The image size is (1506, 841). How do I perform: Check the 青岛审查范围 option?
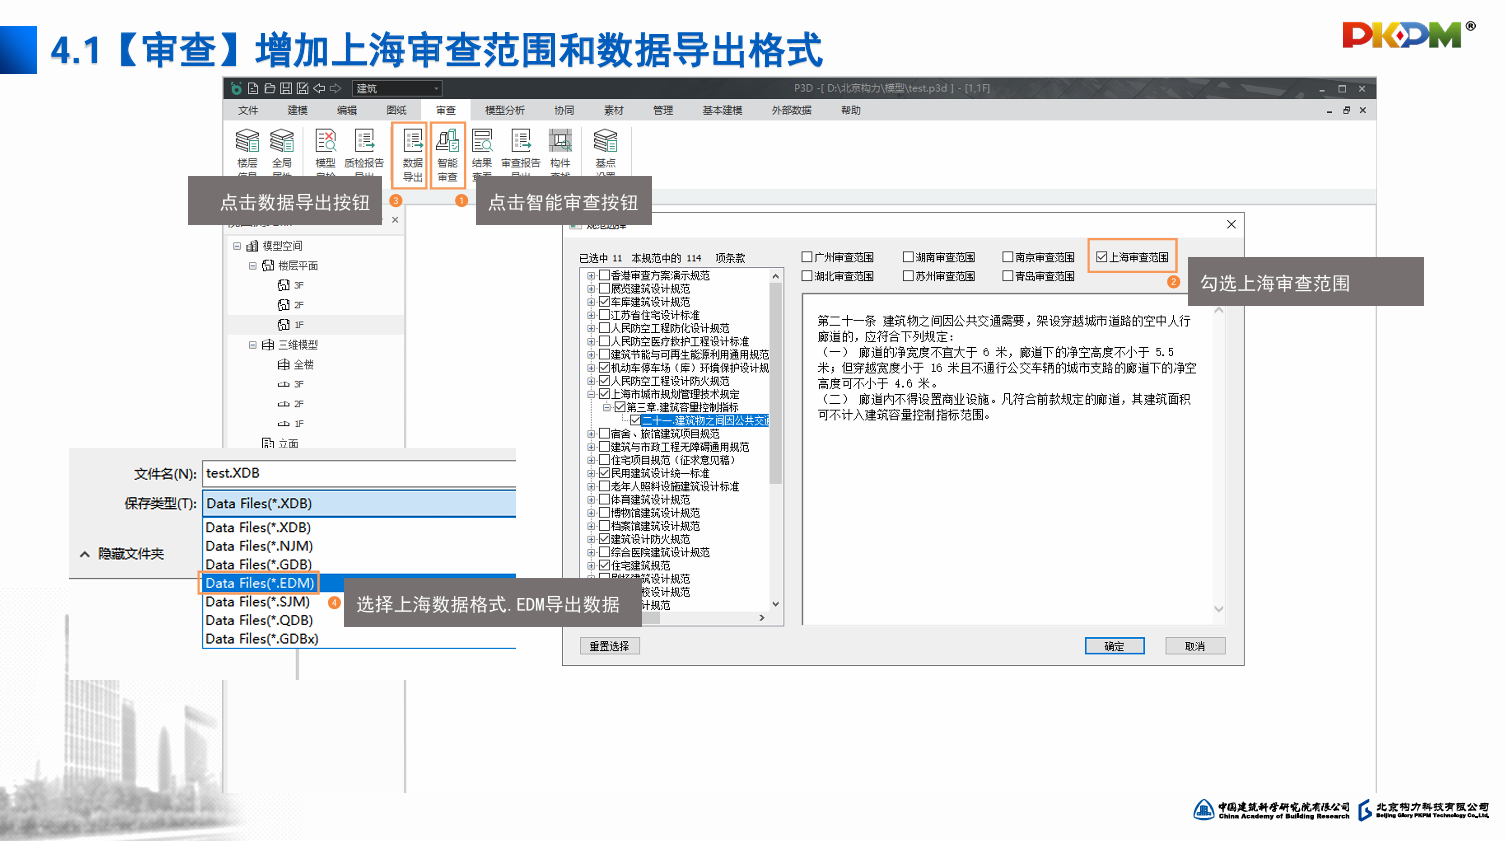coord(1008,276)
